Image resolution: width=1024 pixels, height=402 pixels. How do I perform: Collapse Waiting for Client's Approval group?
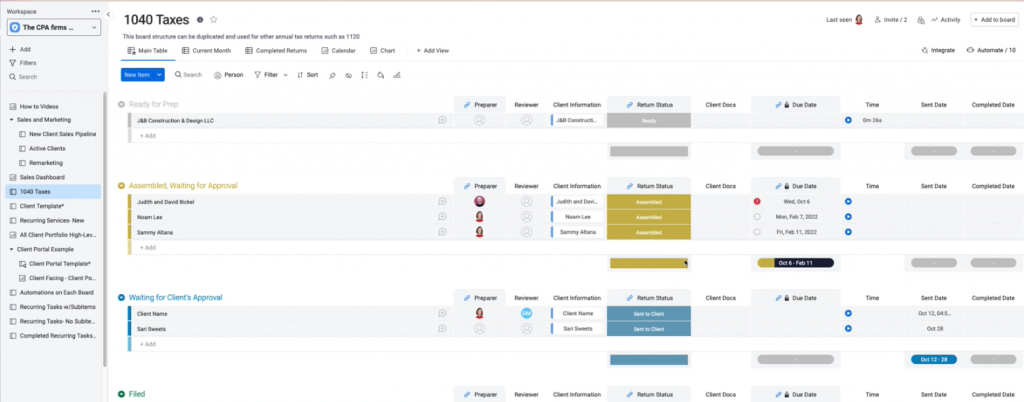click(121, 298)
